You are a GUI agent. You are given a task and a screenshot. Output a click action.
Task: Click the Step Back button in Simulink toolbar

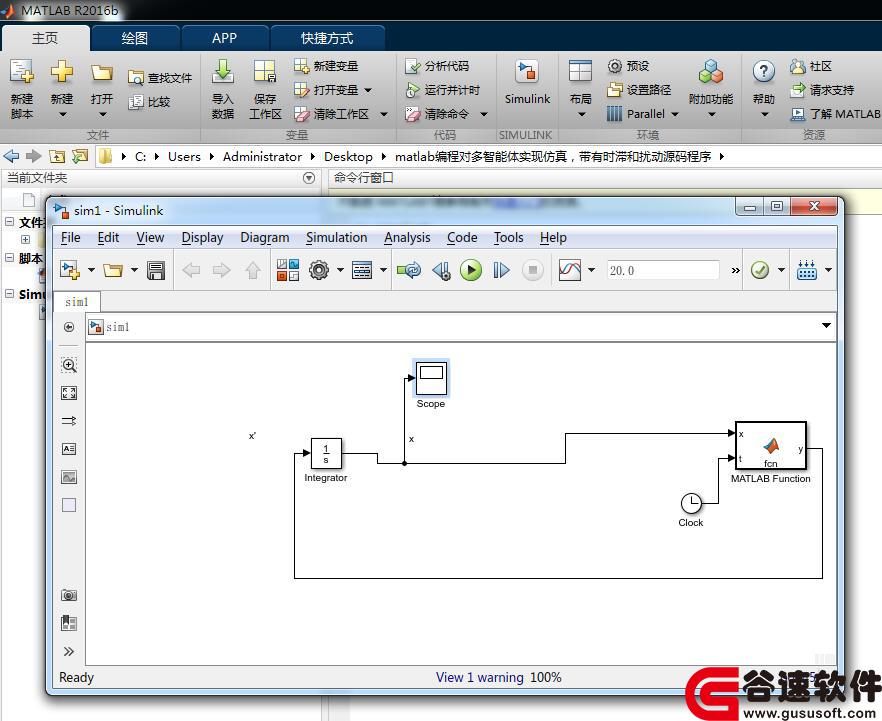point(441,271)
